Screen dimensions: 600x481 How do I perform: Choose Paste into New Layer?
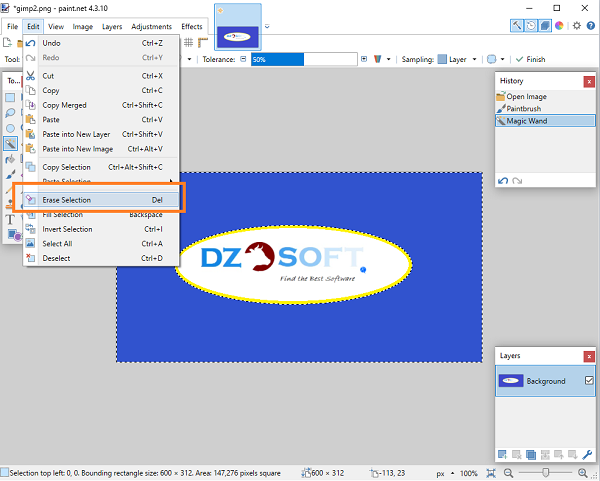tap(101, 134)
